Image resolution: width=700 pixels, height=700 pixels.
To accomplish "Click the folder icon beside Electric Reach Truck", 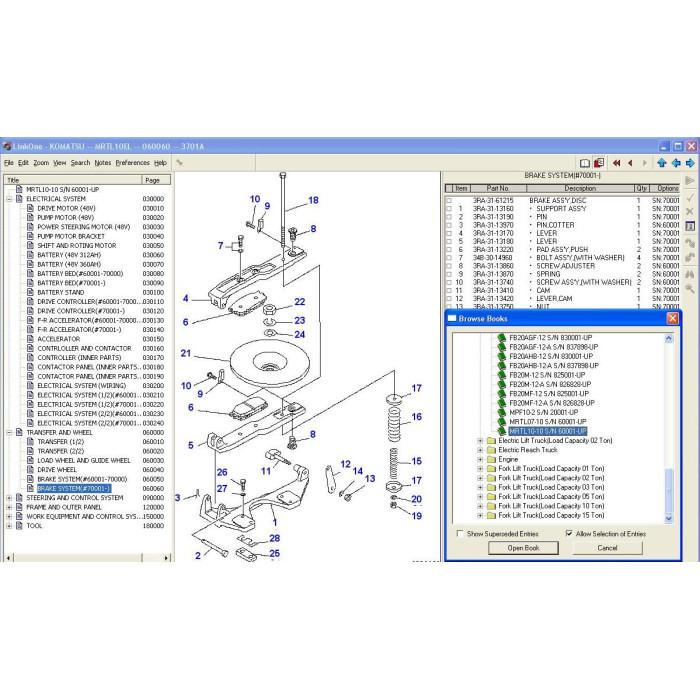I will tap(492, 450).
